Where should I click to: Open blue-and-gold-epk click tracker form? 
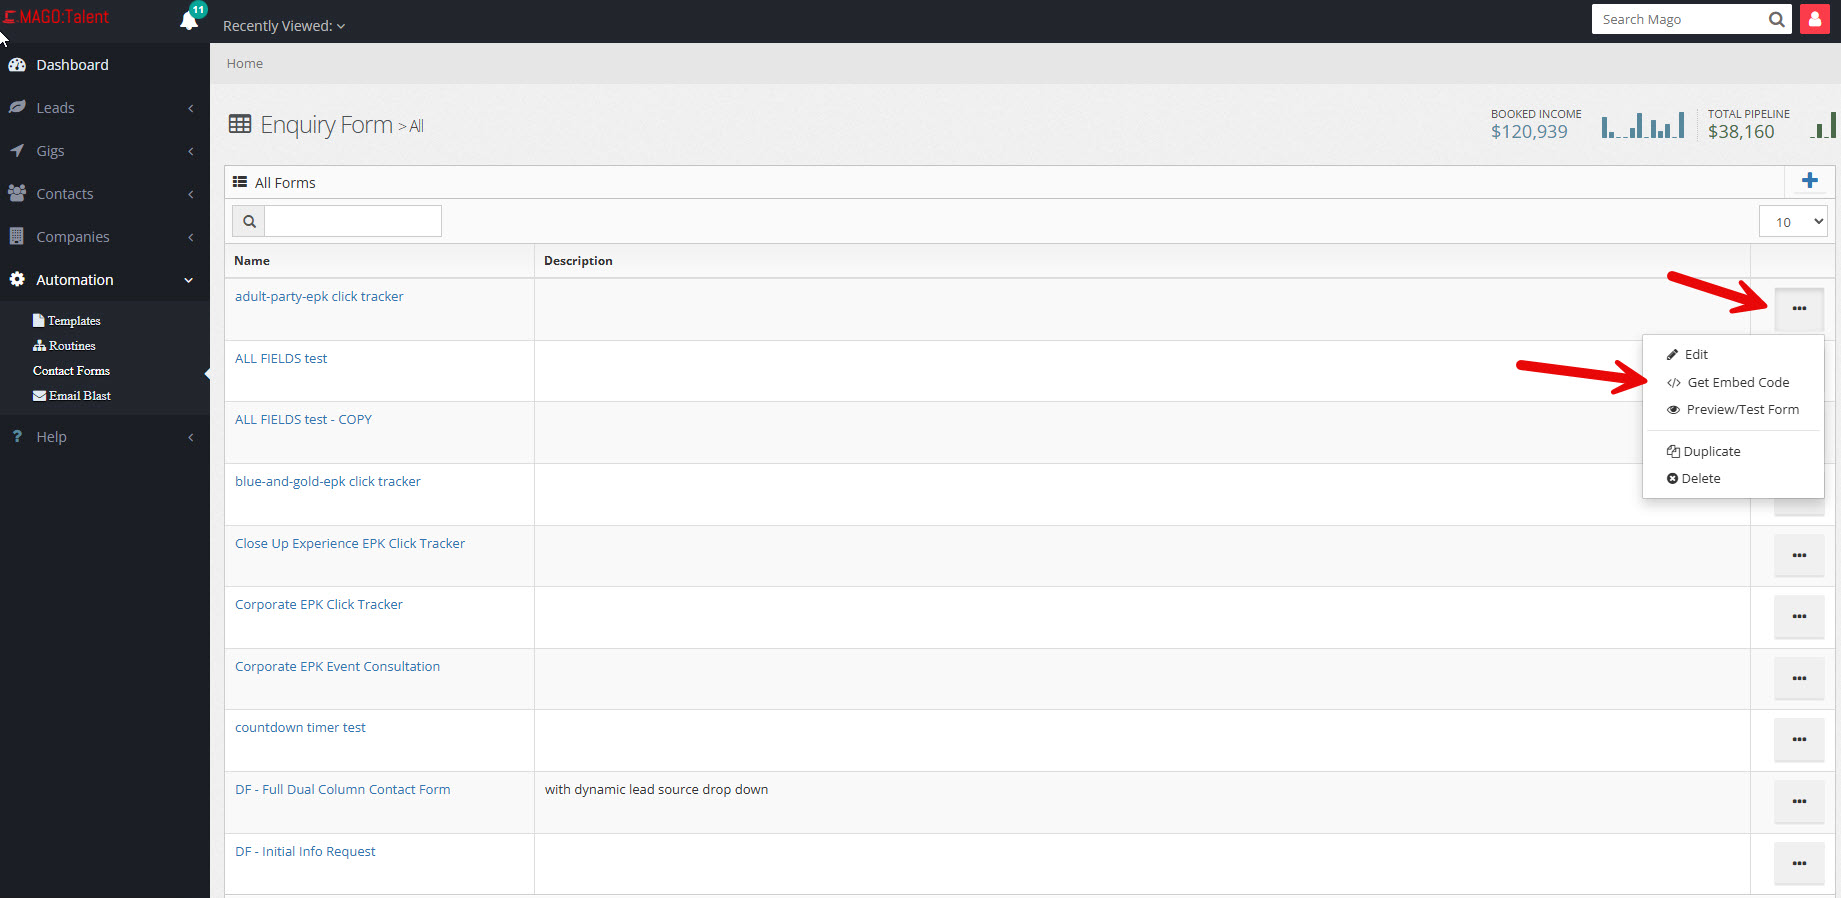tap(328, 481)
